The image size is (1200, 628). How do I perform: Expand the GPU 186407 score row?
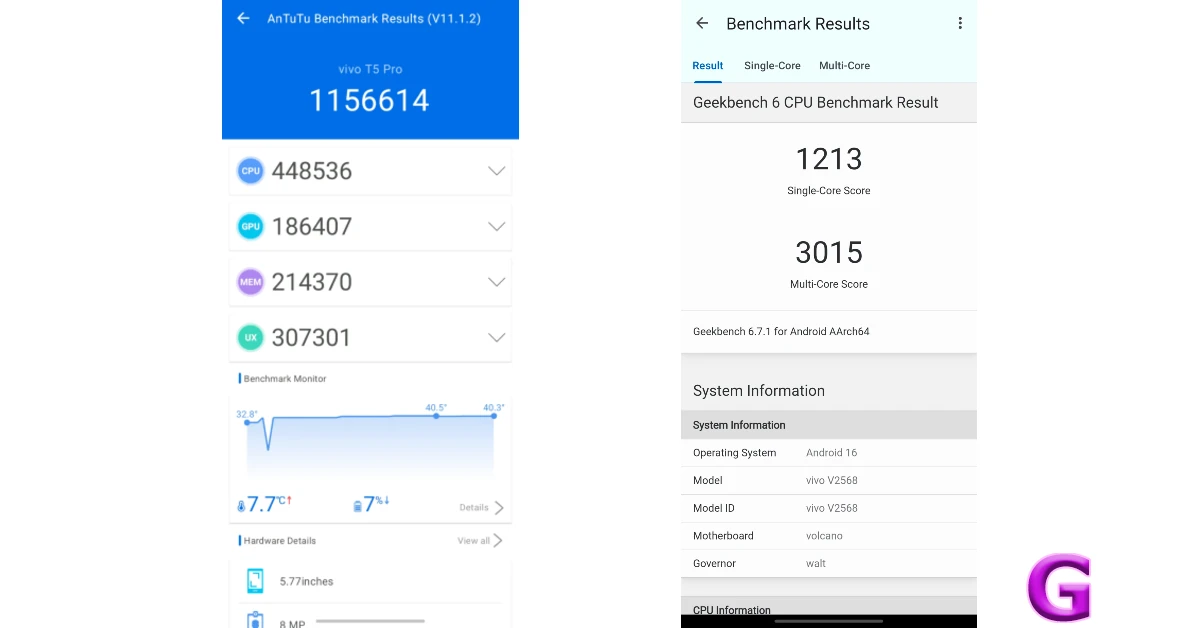[x=370, y=226]
